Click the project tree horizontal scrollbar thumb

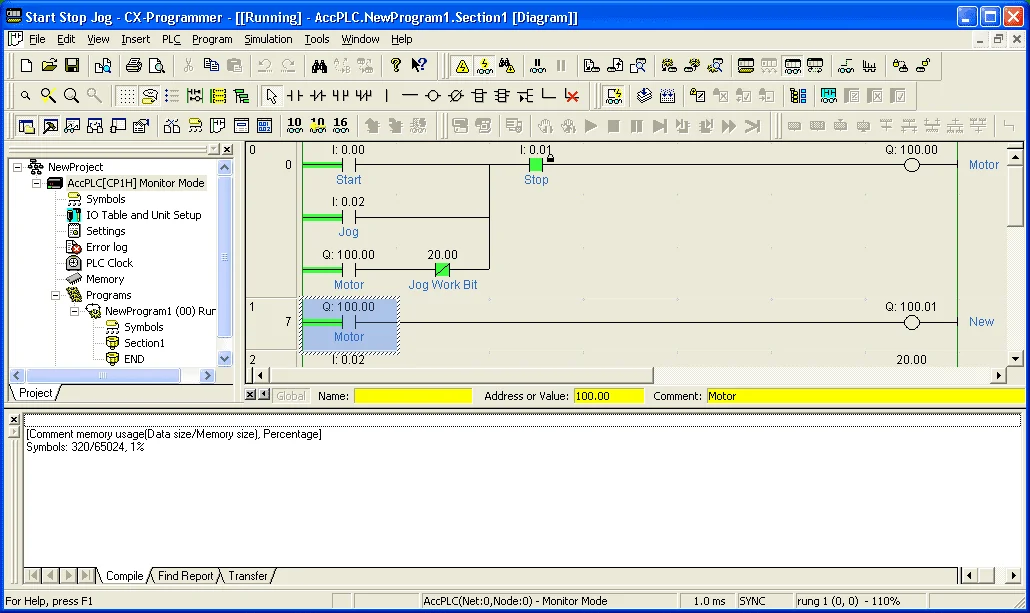tap(103, 376)
